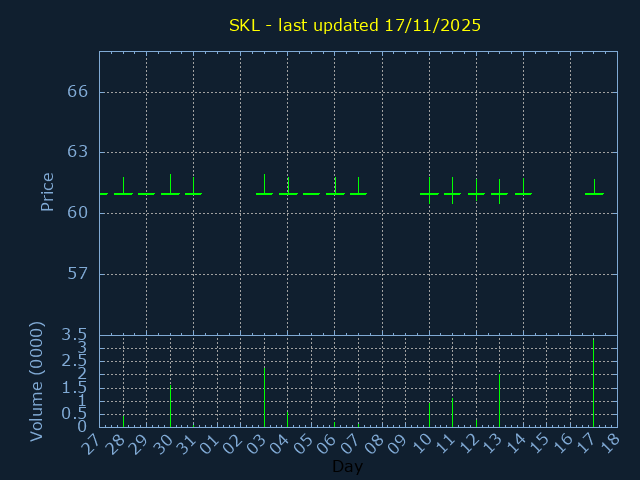Click the Volume (0000) axis label
The image size is (640, 480).
[37, 381]
